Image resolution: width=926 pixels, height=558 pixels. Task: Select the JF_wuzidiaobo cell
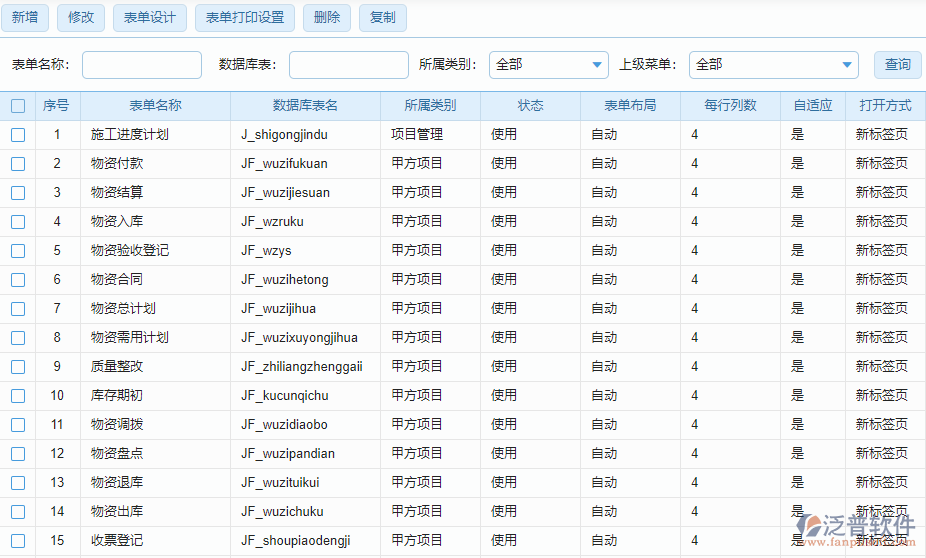(x=305, y=425)
